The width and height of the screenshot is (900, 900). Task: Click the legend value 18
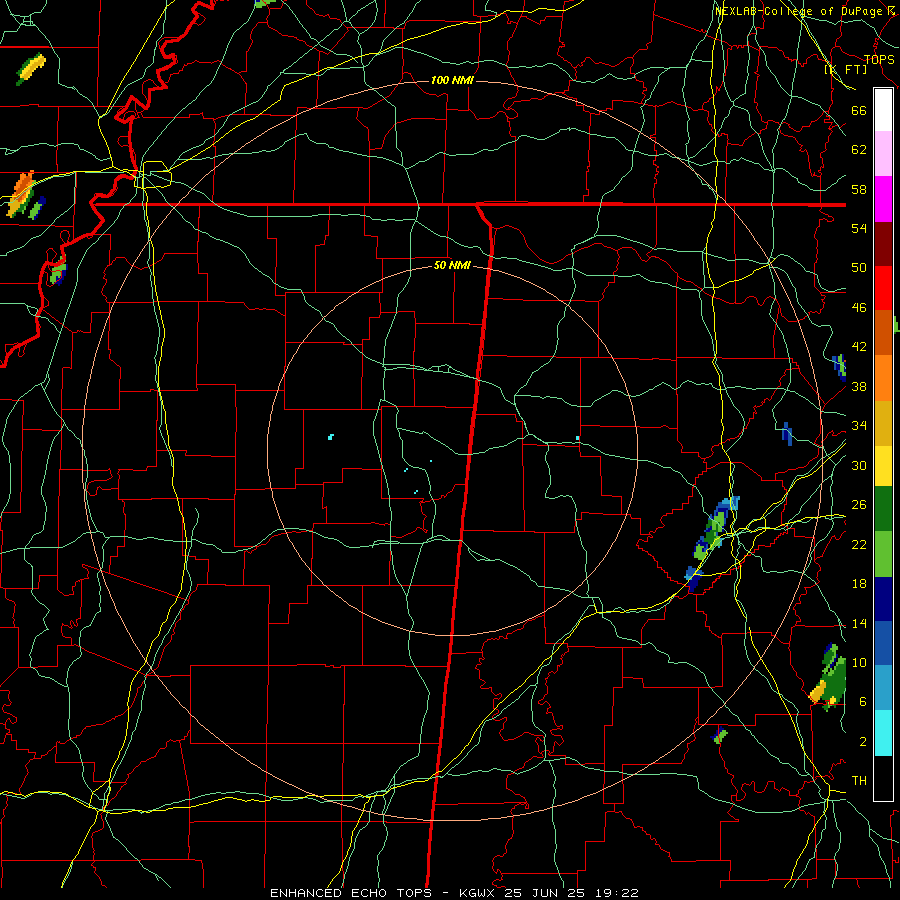coord(859,584)
